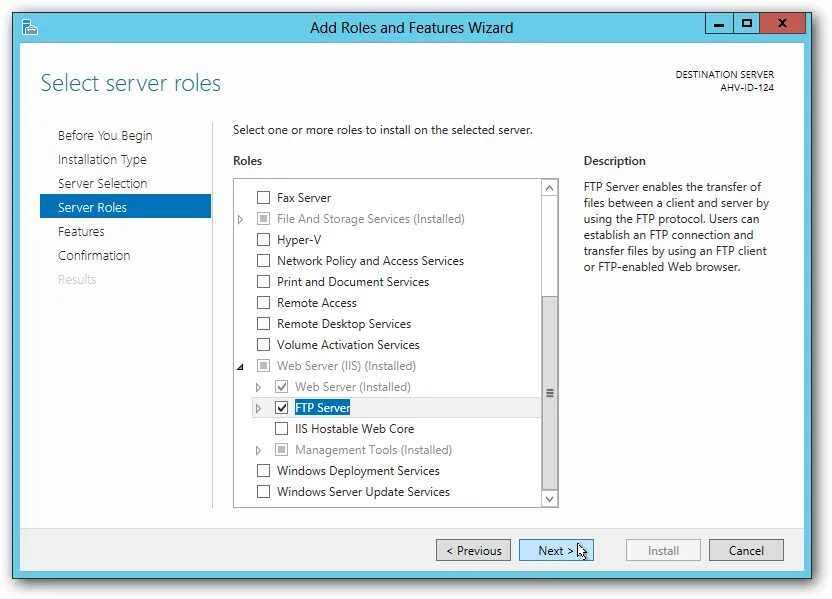Go to Before You Begin step
The width and height of the screenshot is (832, 599).
(105, 135)
